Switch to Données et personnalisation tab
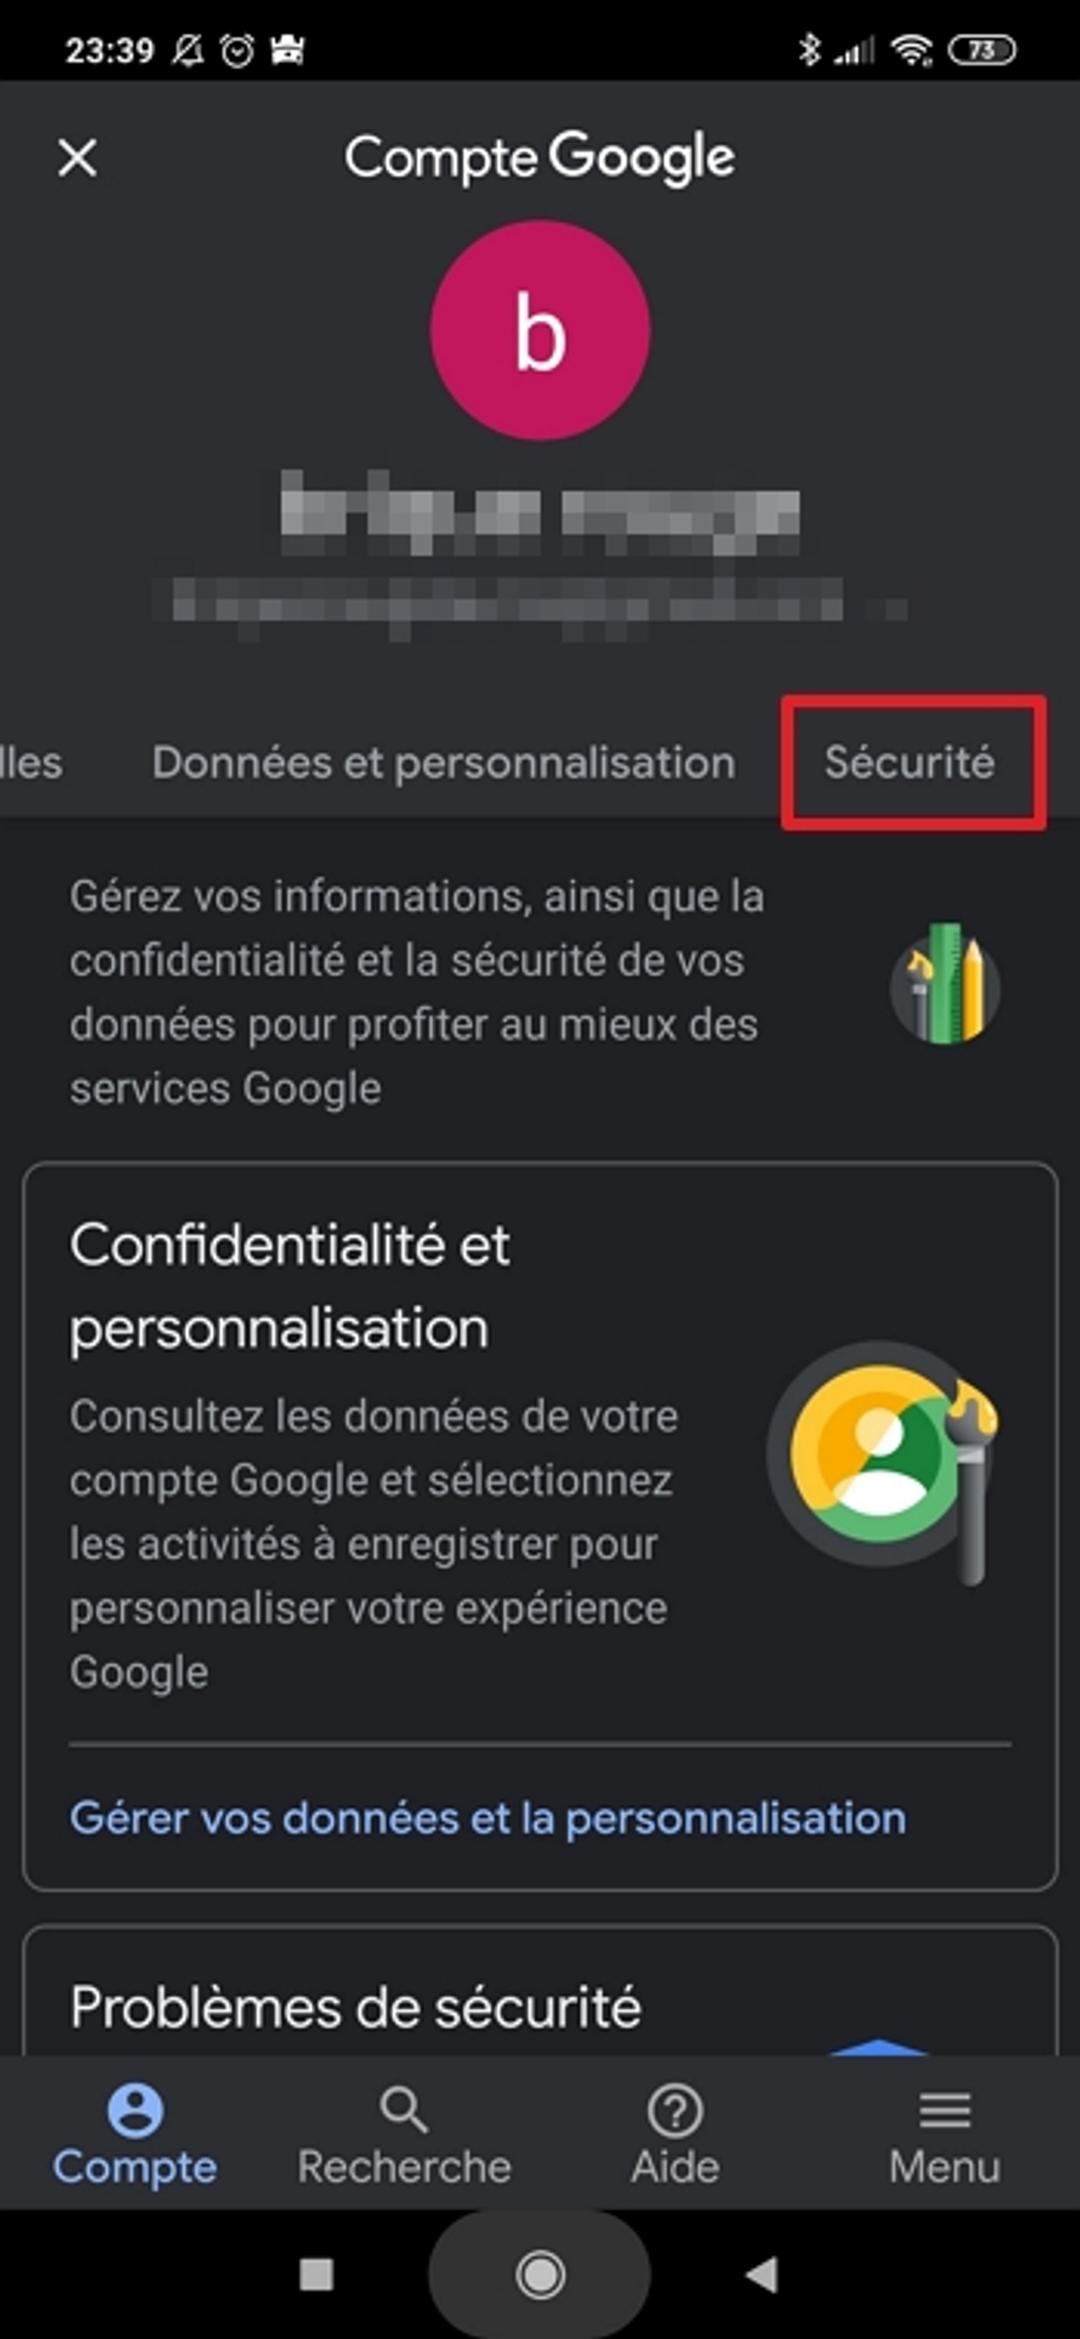The height and width of the screenshot is (2339, 1080). pyautogui.click(x=443, y=763)
